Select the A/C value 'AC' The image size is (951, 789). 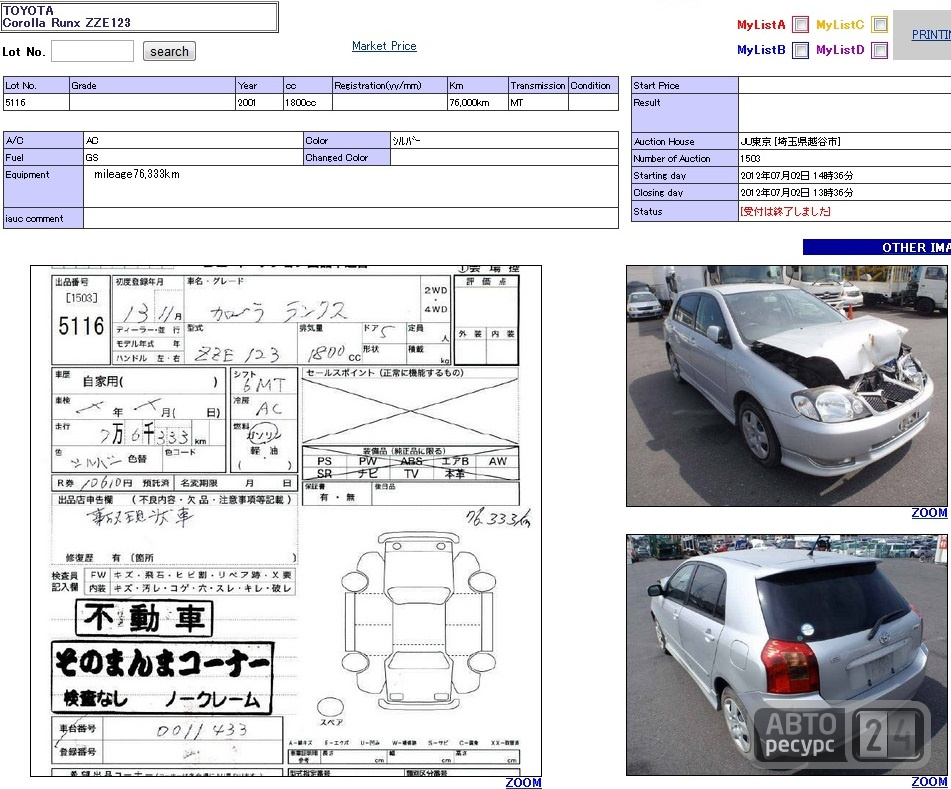tap(92, 141)
